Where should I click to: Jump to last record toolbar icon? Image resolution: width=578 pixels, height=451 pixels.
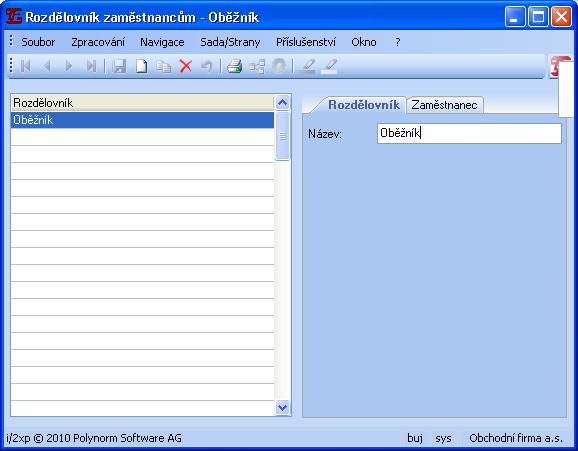(x=91, y=66)
